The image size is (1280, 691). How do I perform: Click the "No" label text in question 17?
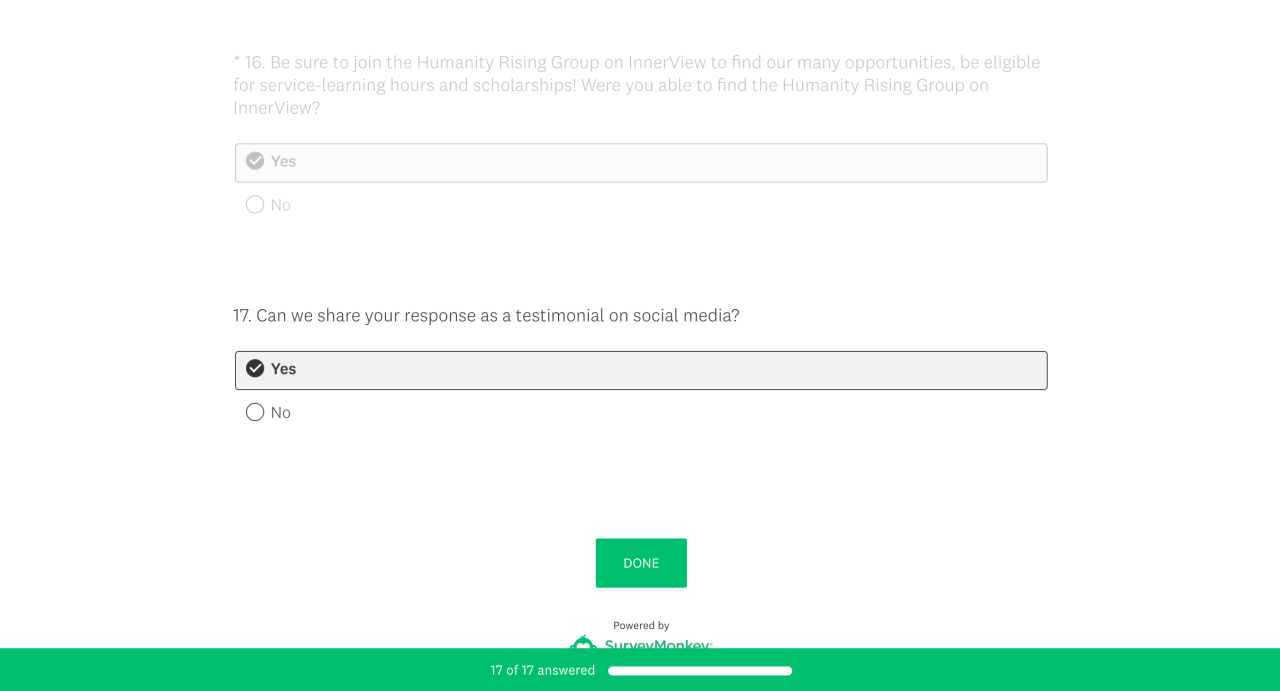281,412
